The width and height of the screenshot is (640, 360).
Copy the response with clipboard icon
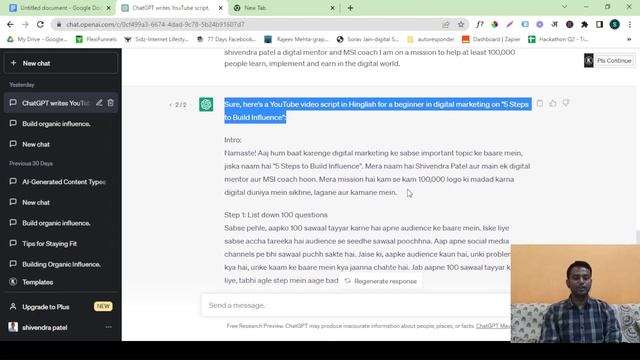(540, 103)
